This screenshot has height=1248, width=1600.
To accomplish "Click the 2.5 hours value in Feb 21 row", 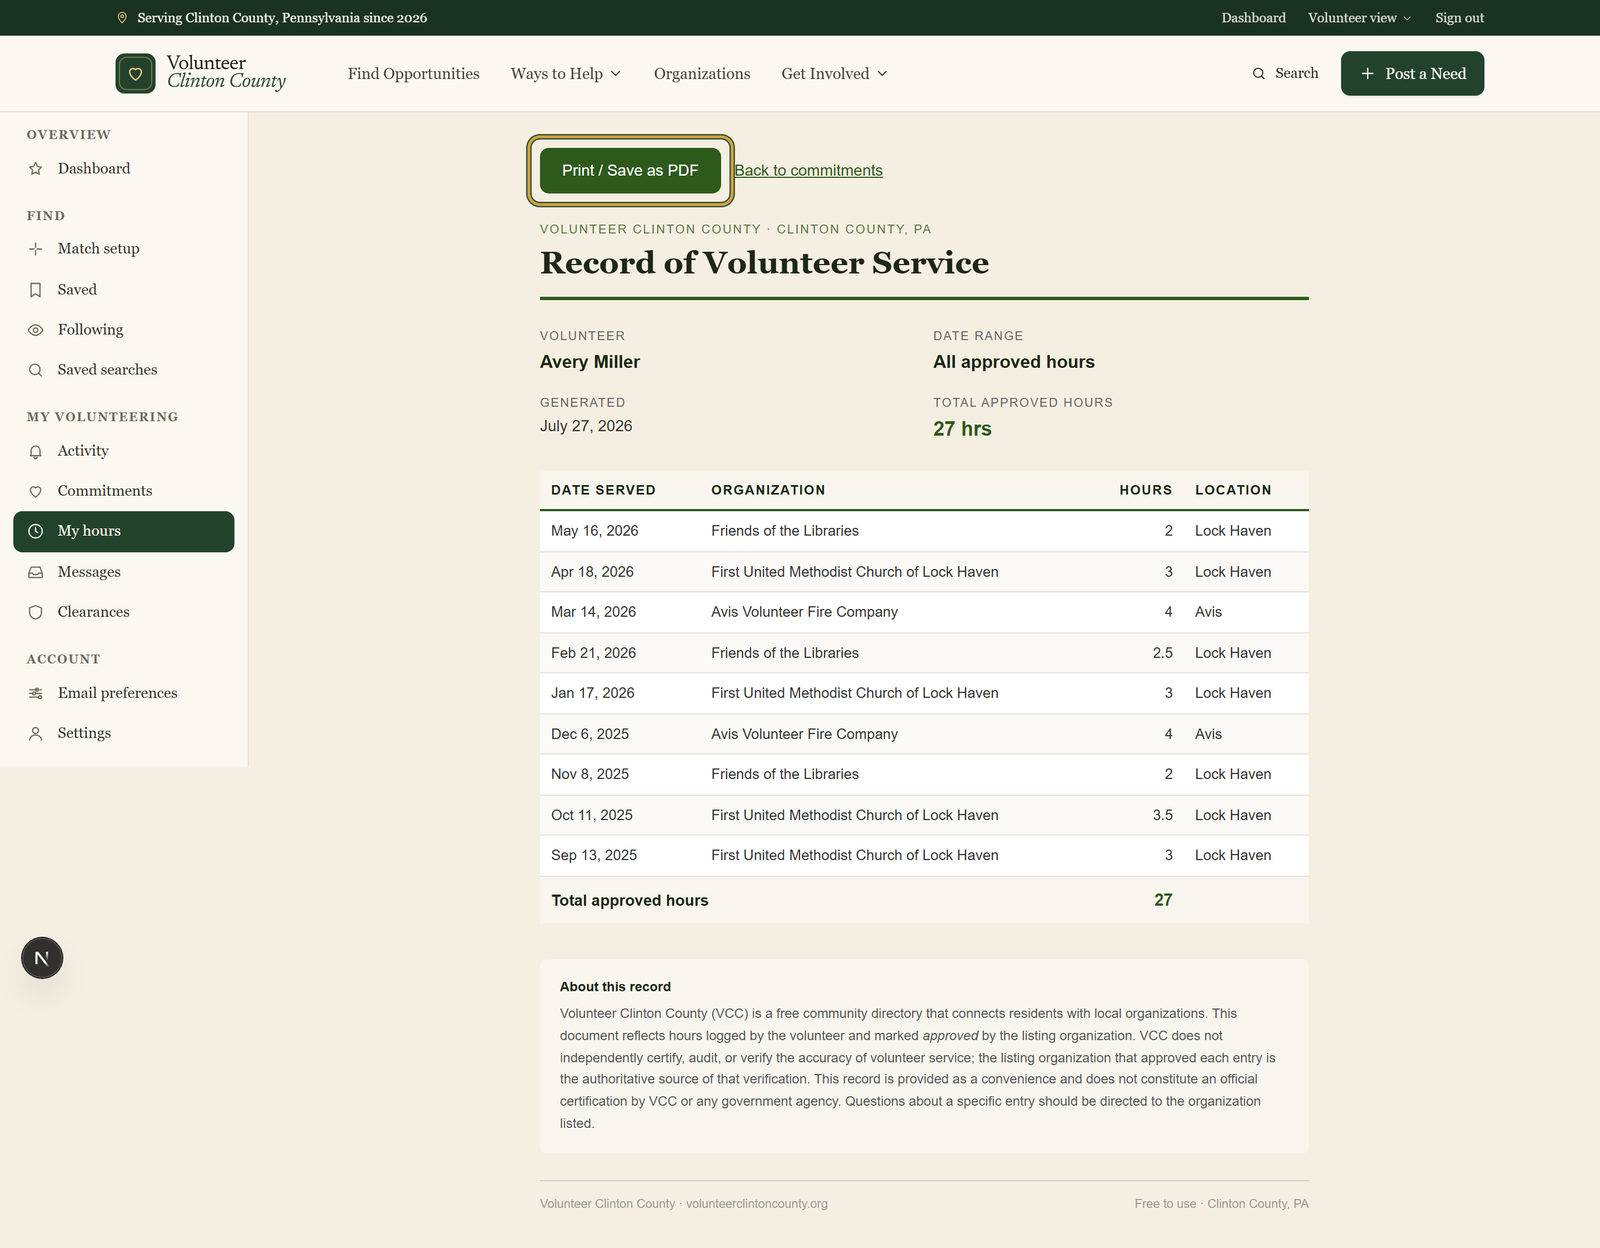I will [1162, 653].
